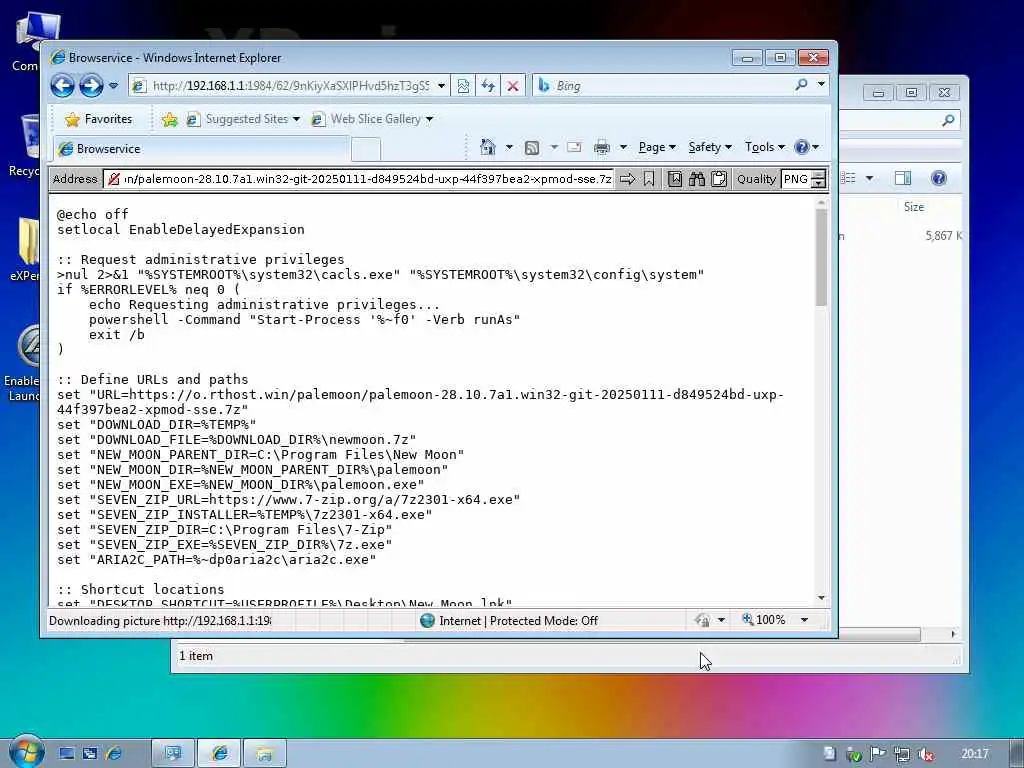Expand the Print dropdown arrow
This screenshot has width=1024, height=768.
tap(623, 147)
